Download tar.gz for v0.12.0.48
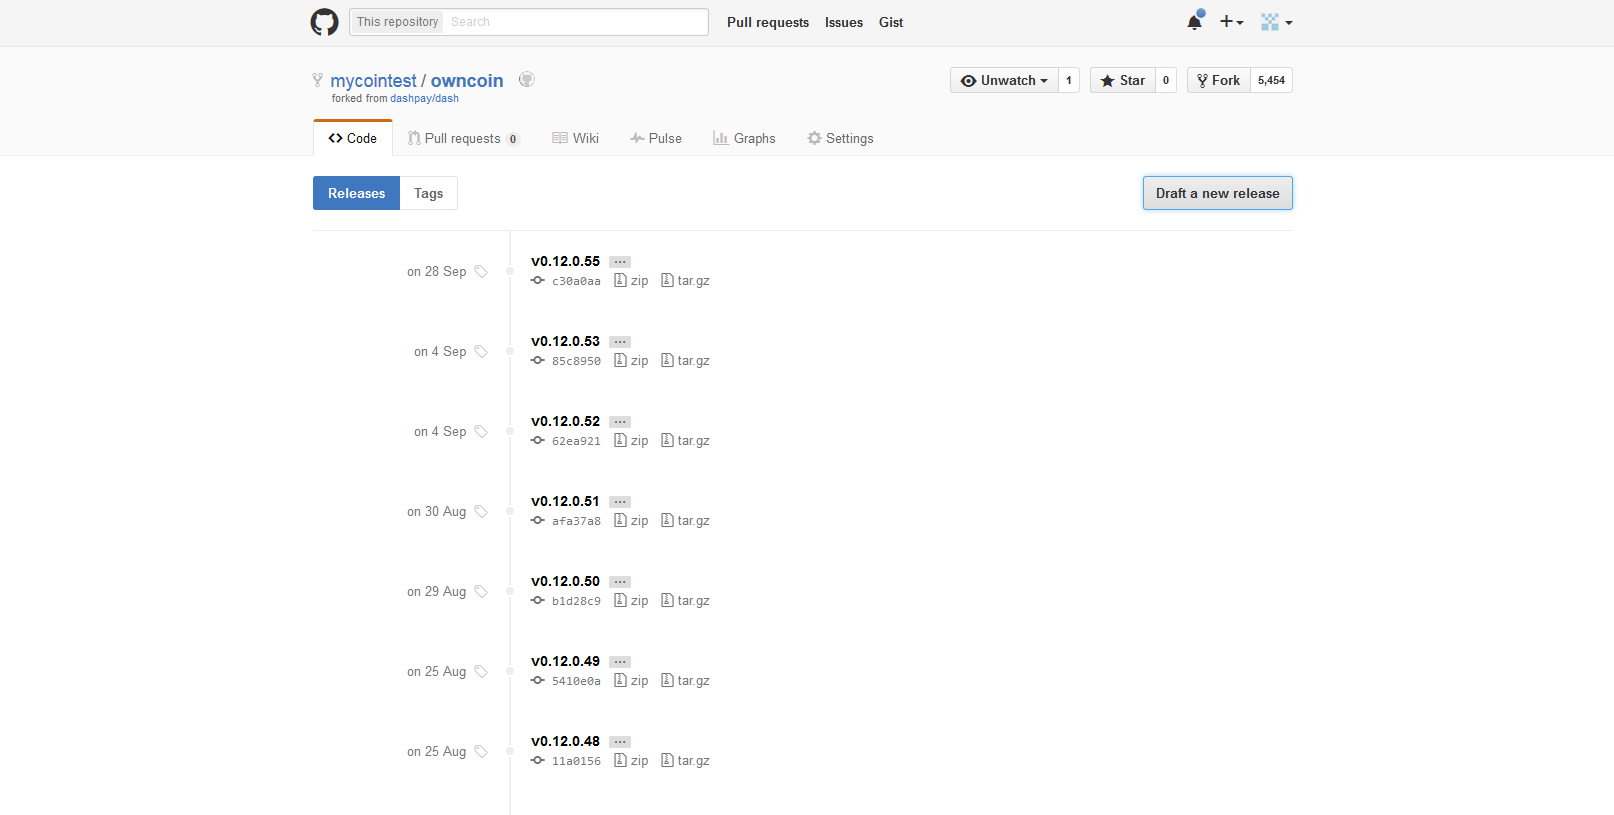 (x=685, y=761)
